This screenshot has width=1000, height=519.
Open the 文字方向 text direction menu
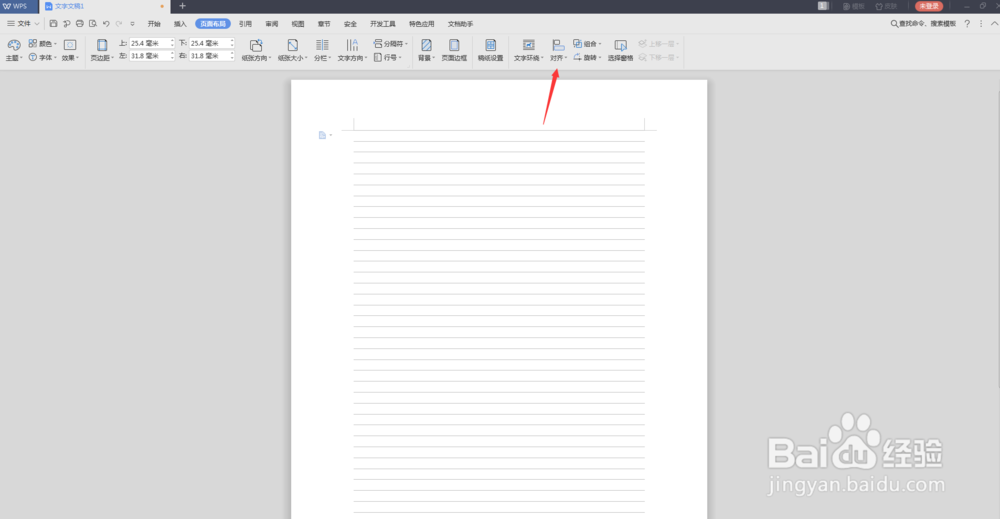352,50
